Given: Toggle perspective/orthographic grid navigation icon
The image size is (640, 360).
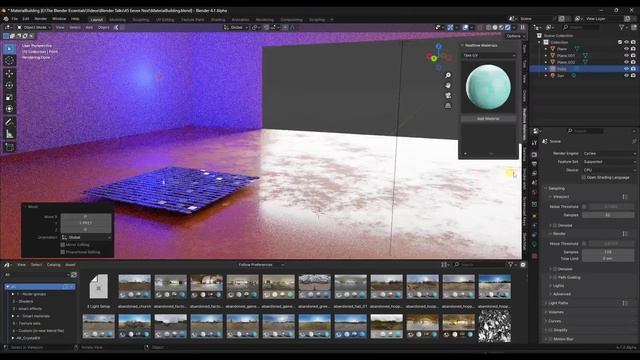Looking at the screenshot, I should [x=448, y=105].
